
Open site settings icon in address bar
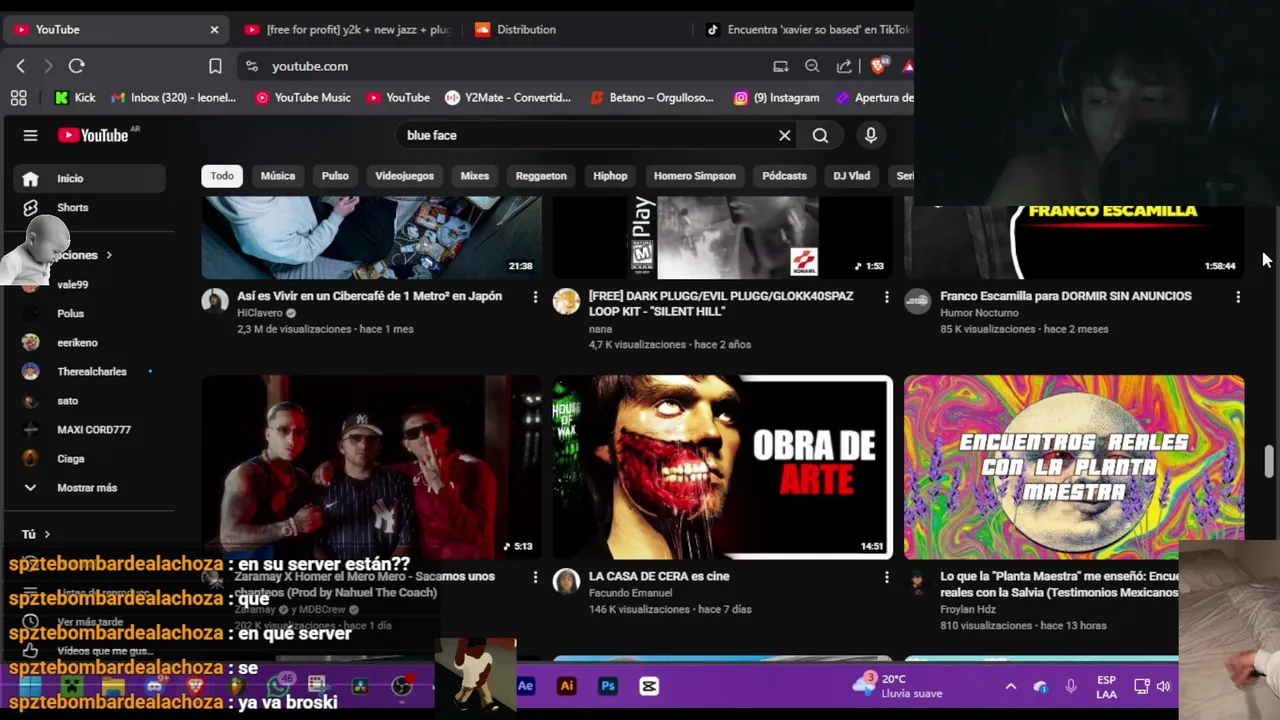(251, 66)
